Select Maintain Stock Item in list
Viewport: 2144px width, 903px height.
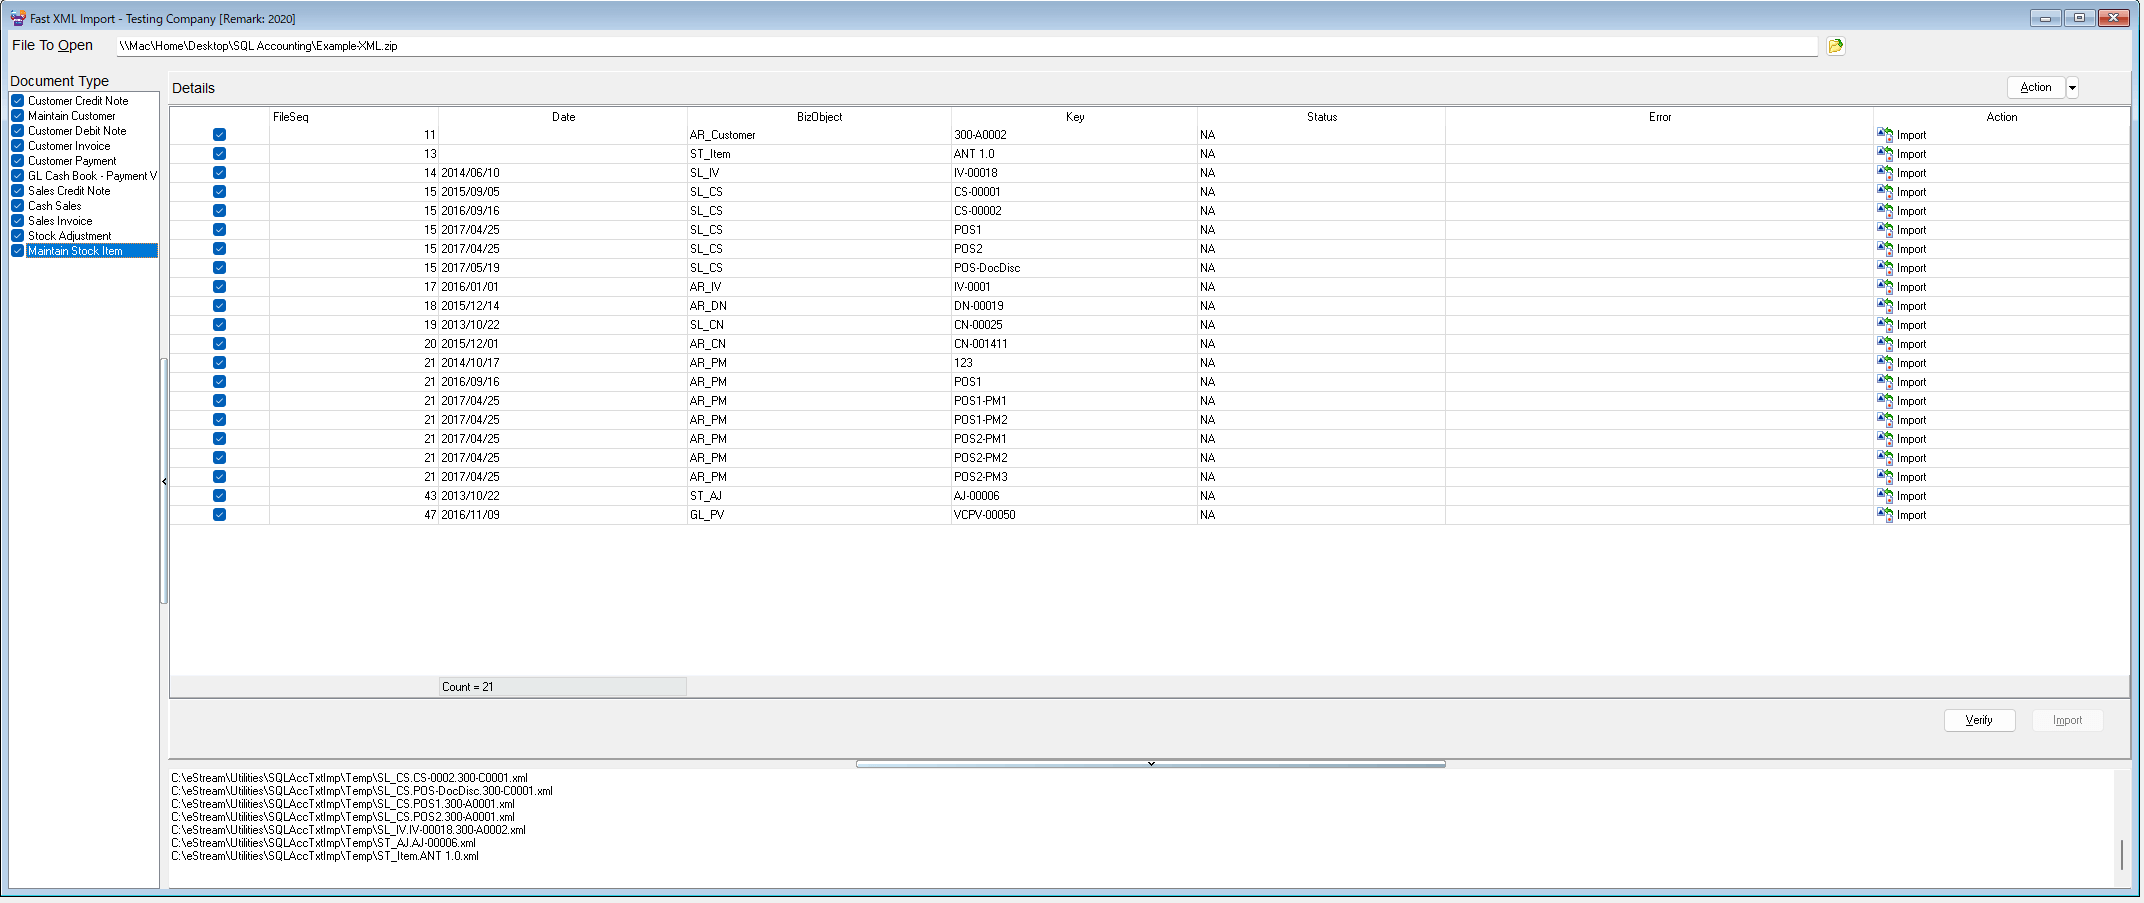point(75,251)
